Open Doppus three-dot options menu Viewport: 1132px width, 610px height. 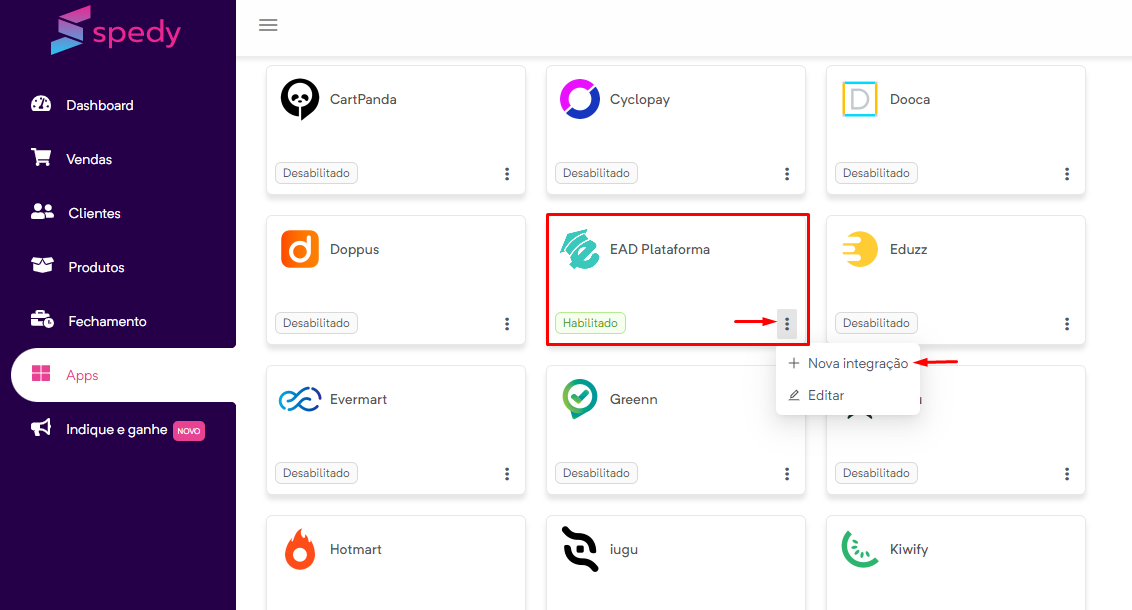pos(507,324)
